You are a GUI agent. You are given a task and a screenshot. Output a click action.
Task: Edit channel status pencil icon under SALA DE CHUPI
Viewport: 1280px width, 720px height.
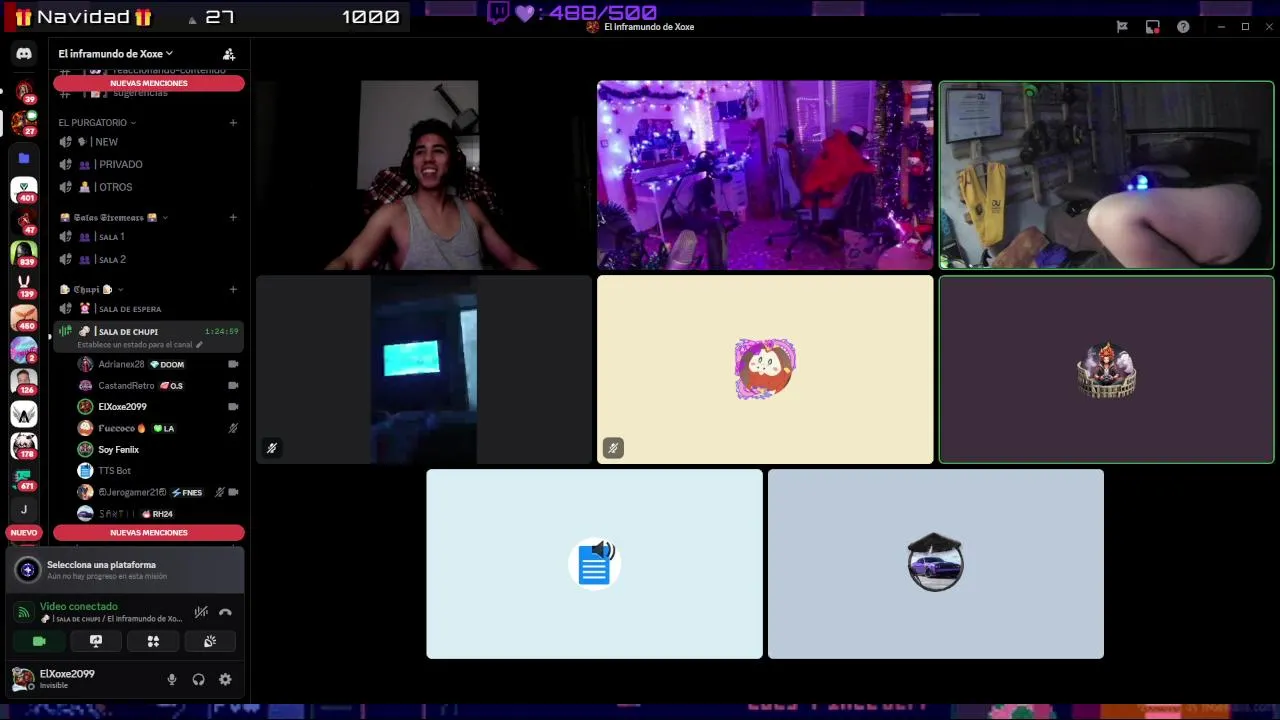pos(199,345)
